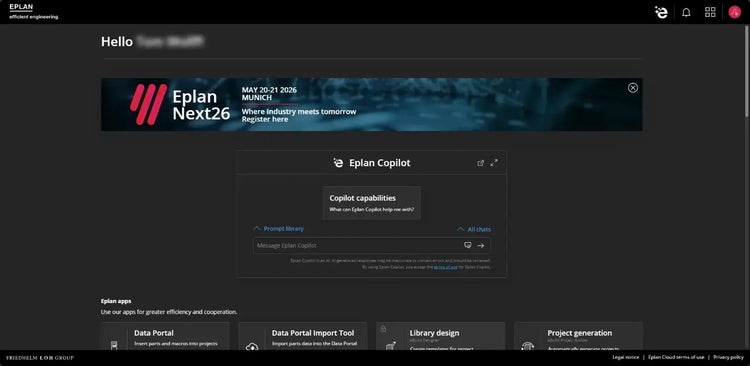Viewport: 750px width, 366px height.
Task: Close the Eplan Next26 banner
Action: click(633, 88)
